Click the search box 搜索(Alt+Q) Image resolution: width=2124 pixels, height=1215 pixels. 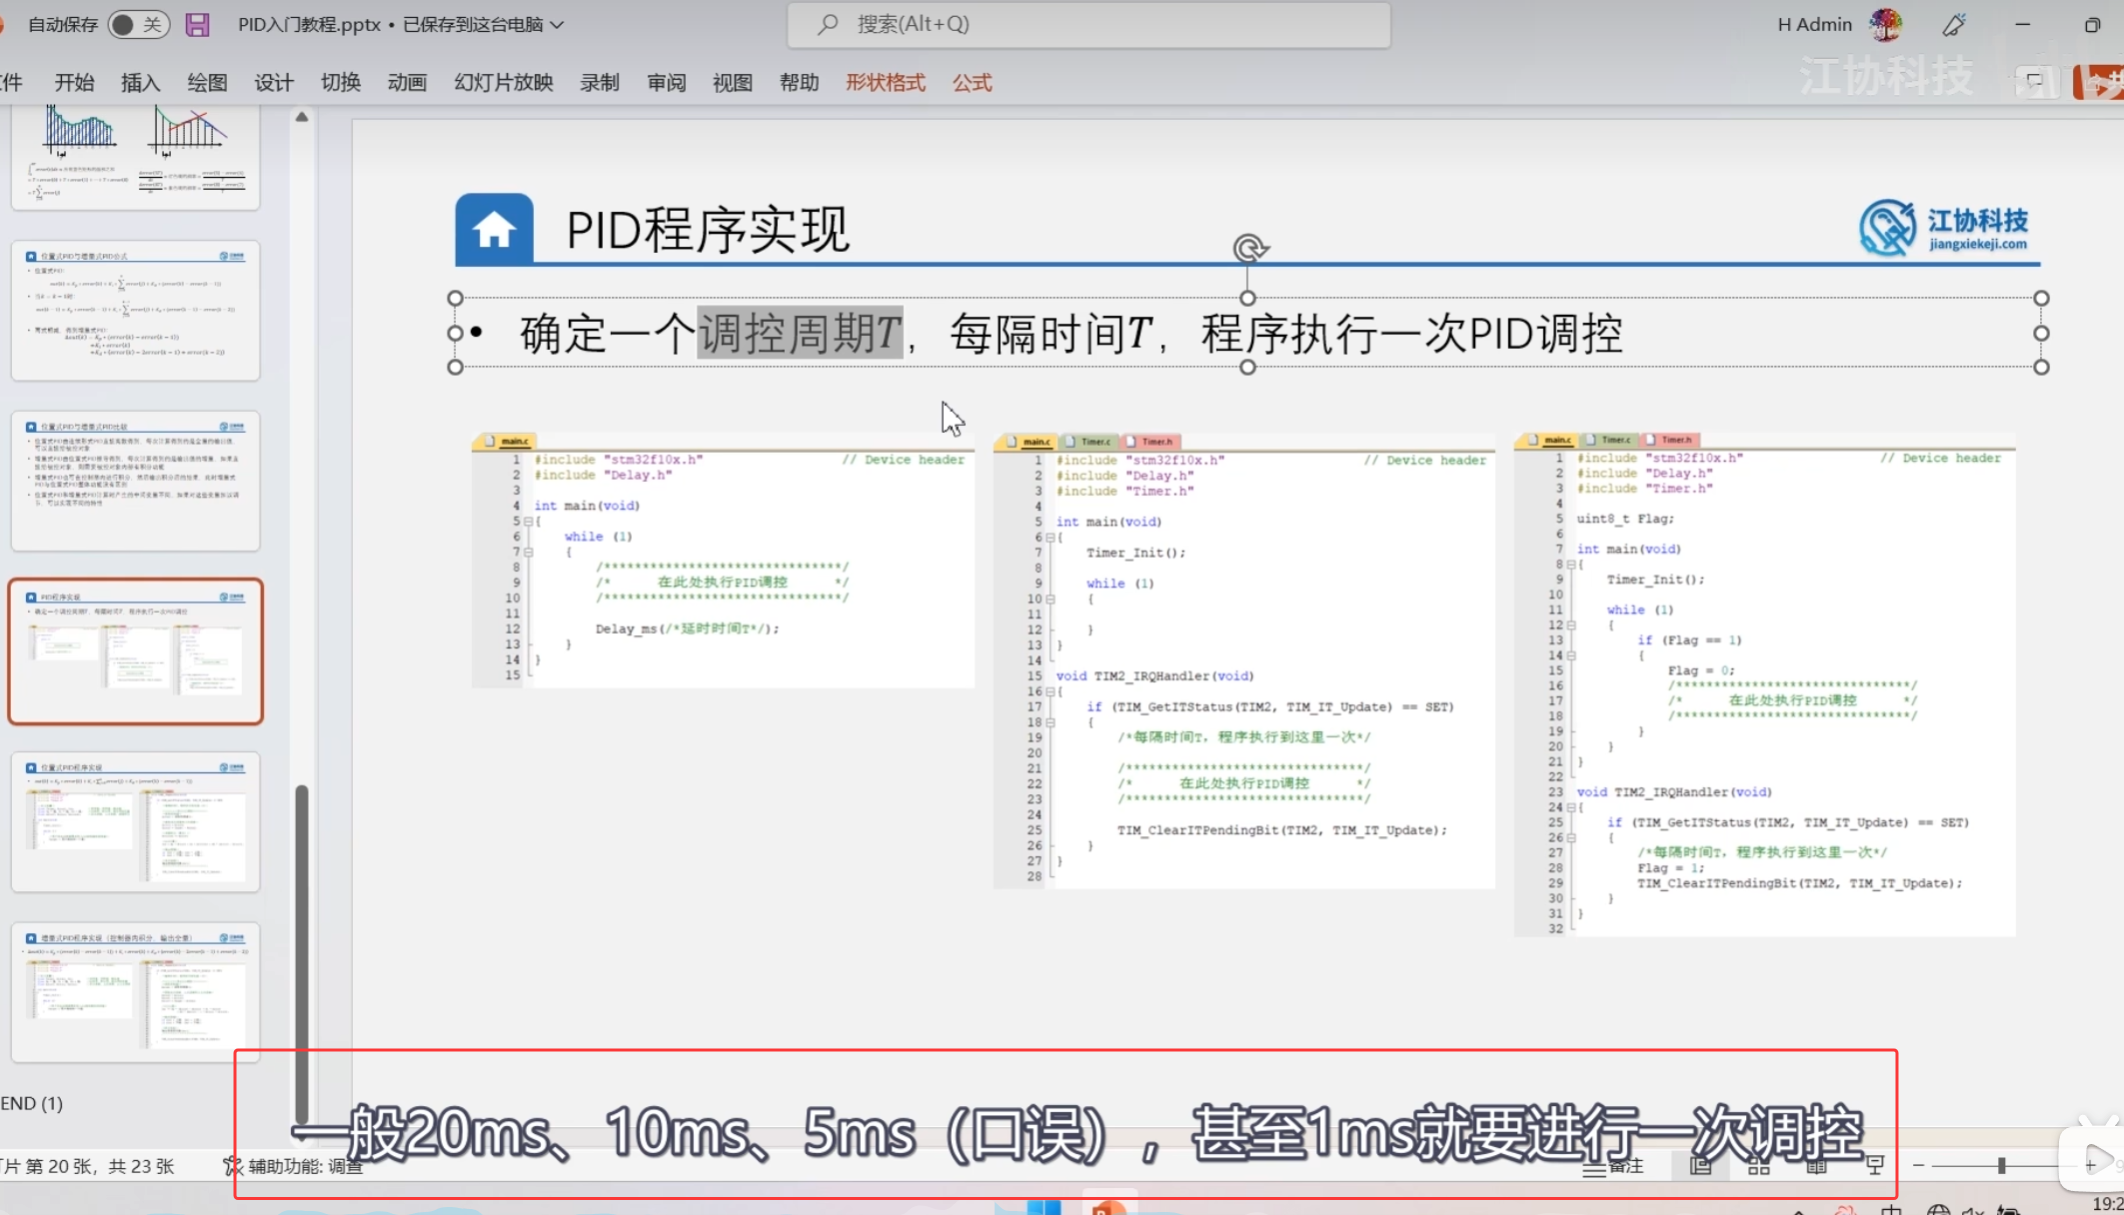pos(1088,24)
